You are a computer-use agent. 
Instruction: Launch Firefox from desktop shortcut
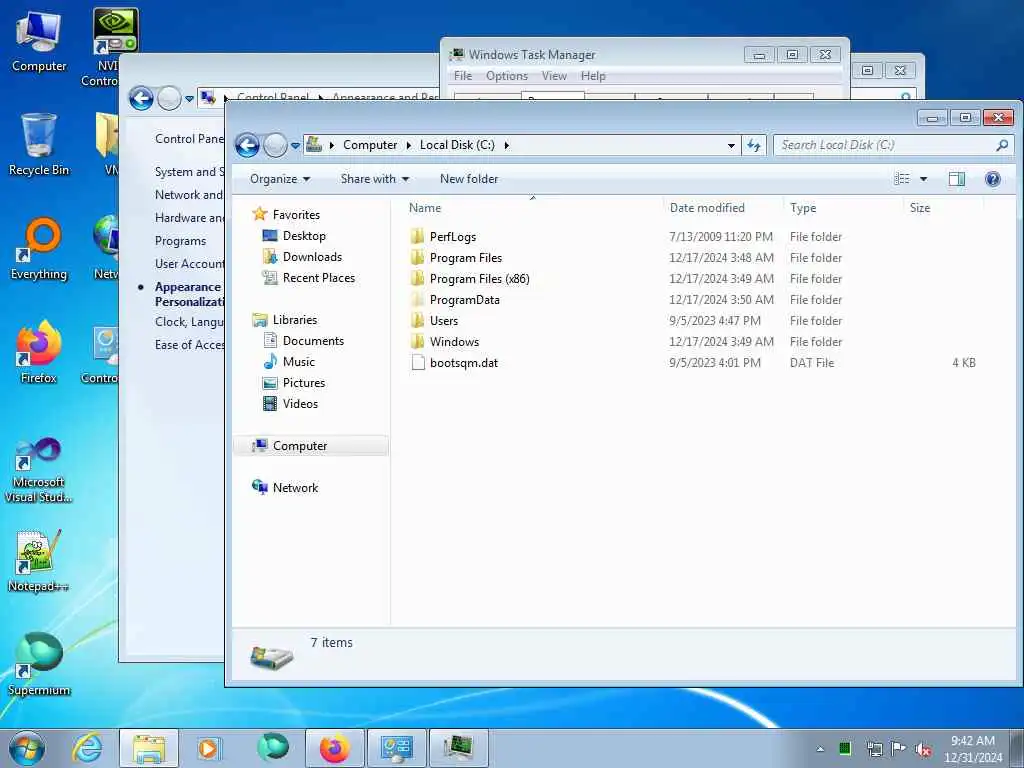(x=39, y=353)
